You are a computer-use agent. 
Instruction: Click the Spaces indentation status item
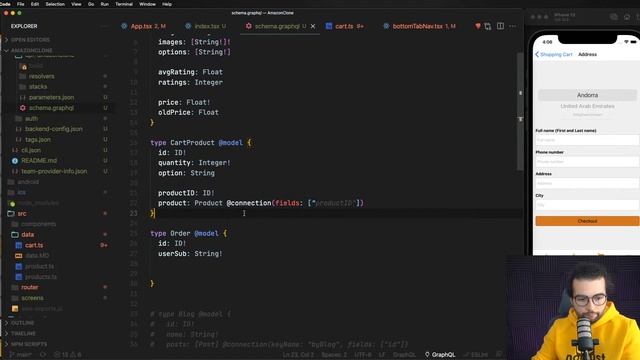pyautogui.click(x=334, y=355)
